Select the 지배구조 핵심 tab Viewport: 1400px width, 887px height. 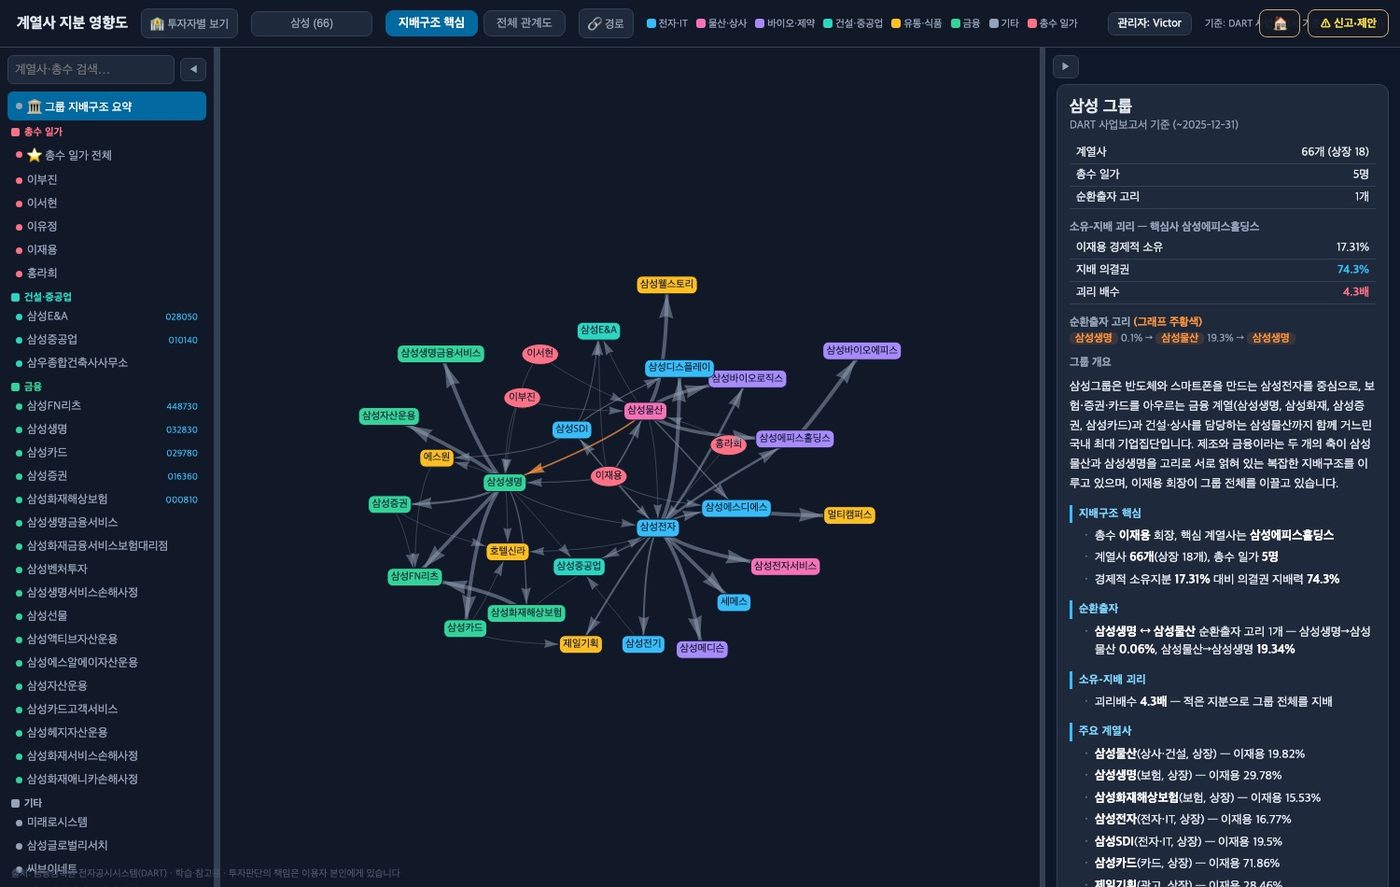[431, 23]
